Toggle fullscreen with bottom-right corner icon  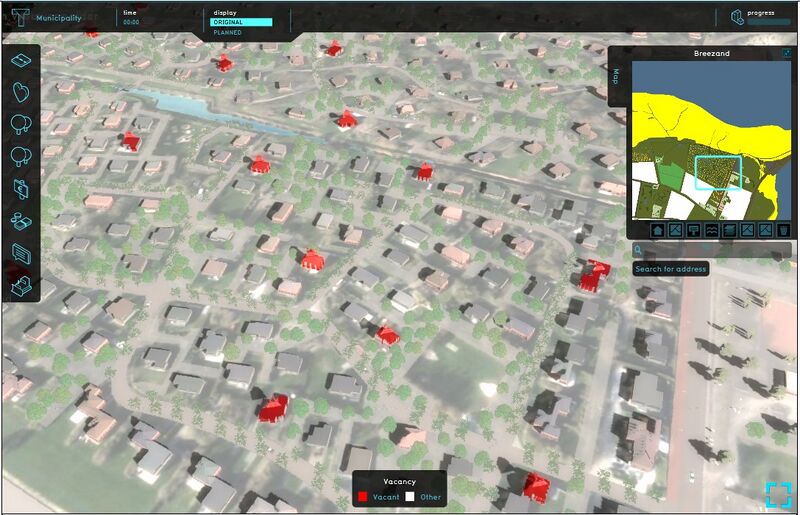point(779,494)
